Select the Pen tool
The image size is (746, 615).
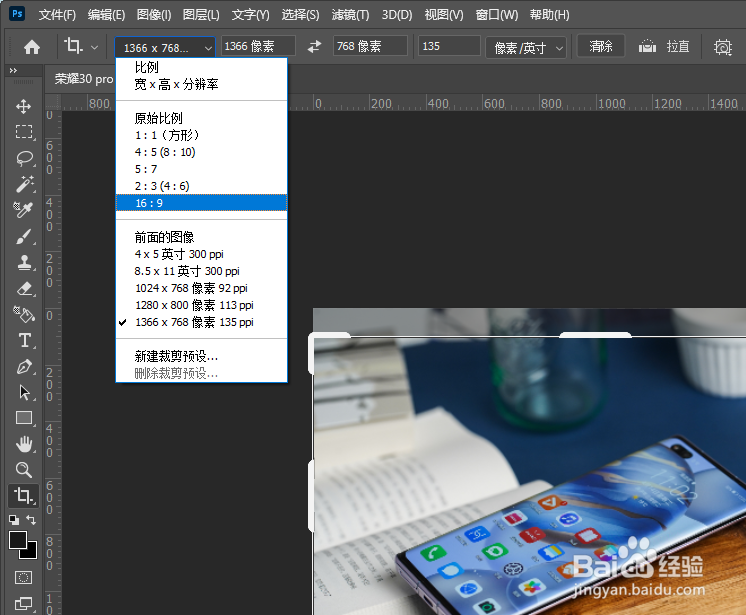(24, 366)
